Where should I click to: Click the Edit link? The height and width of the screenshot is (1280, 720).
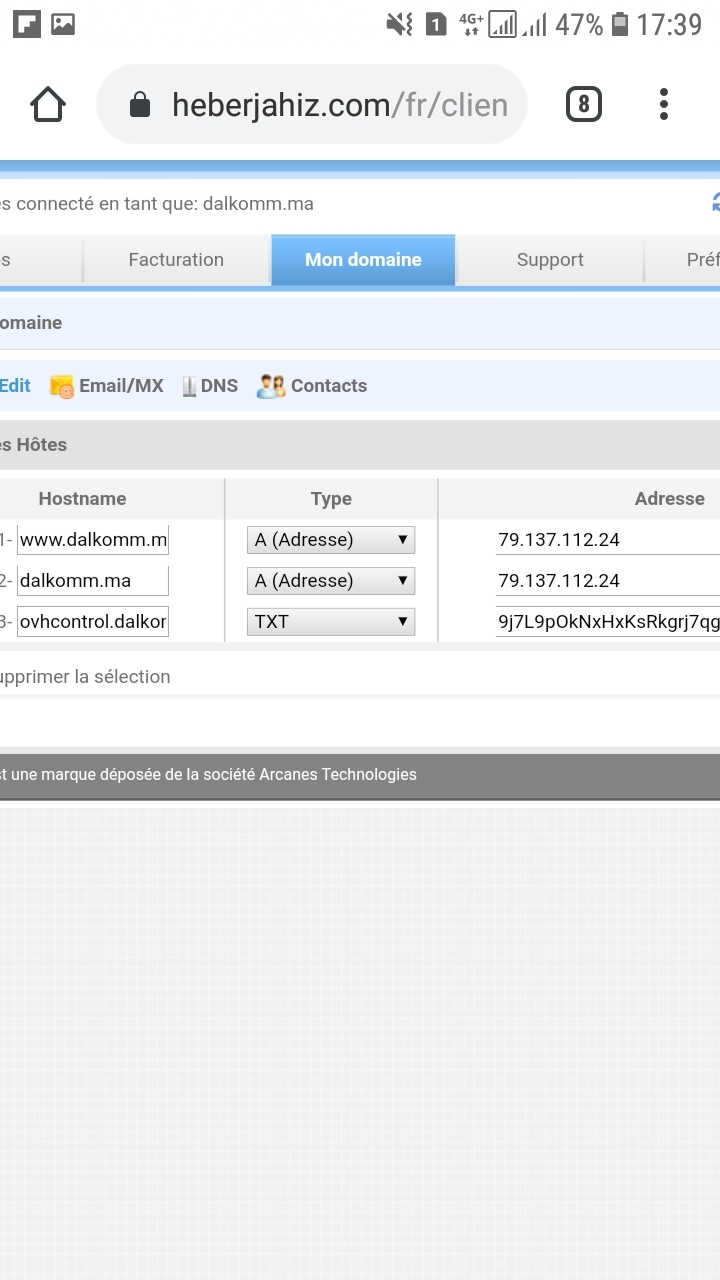15,386
